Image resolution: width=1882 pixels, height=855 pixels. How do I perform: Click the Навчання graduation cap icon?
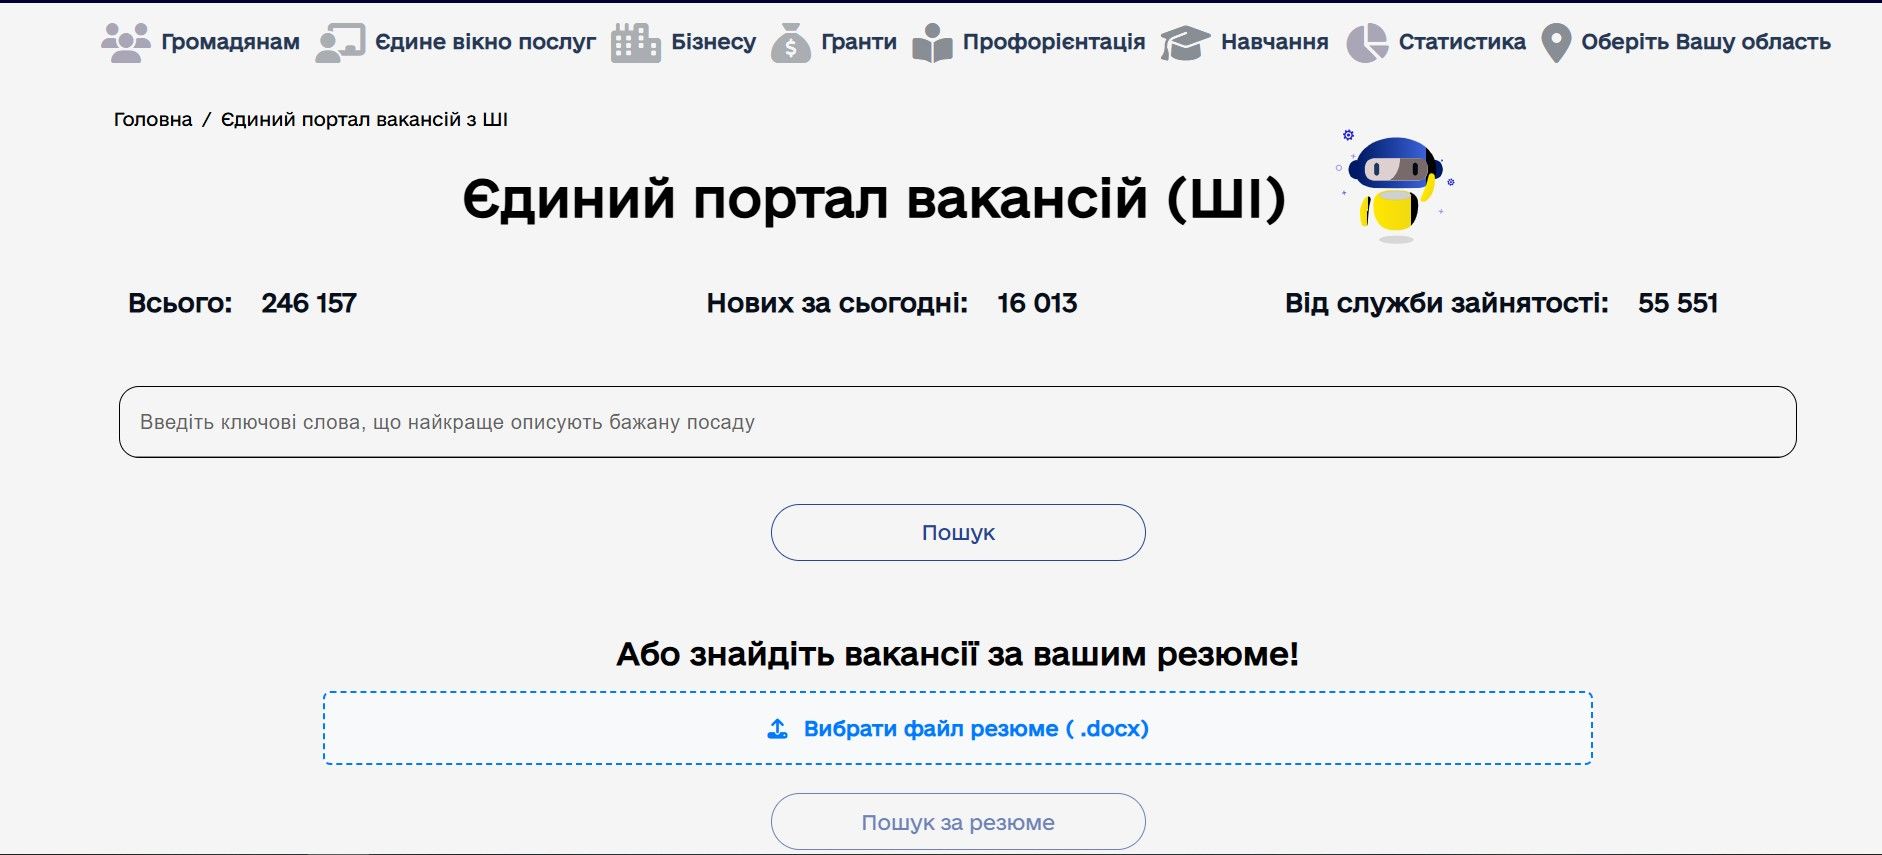(1185, 43)
